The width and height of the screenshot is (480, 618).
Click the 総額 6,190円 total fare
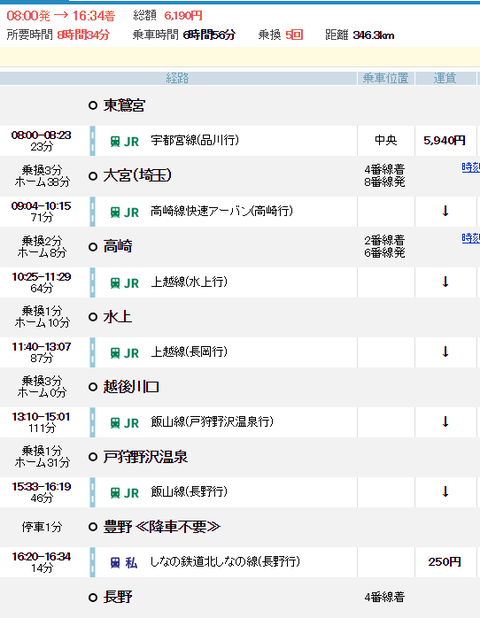(x=168, y=16)
